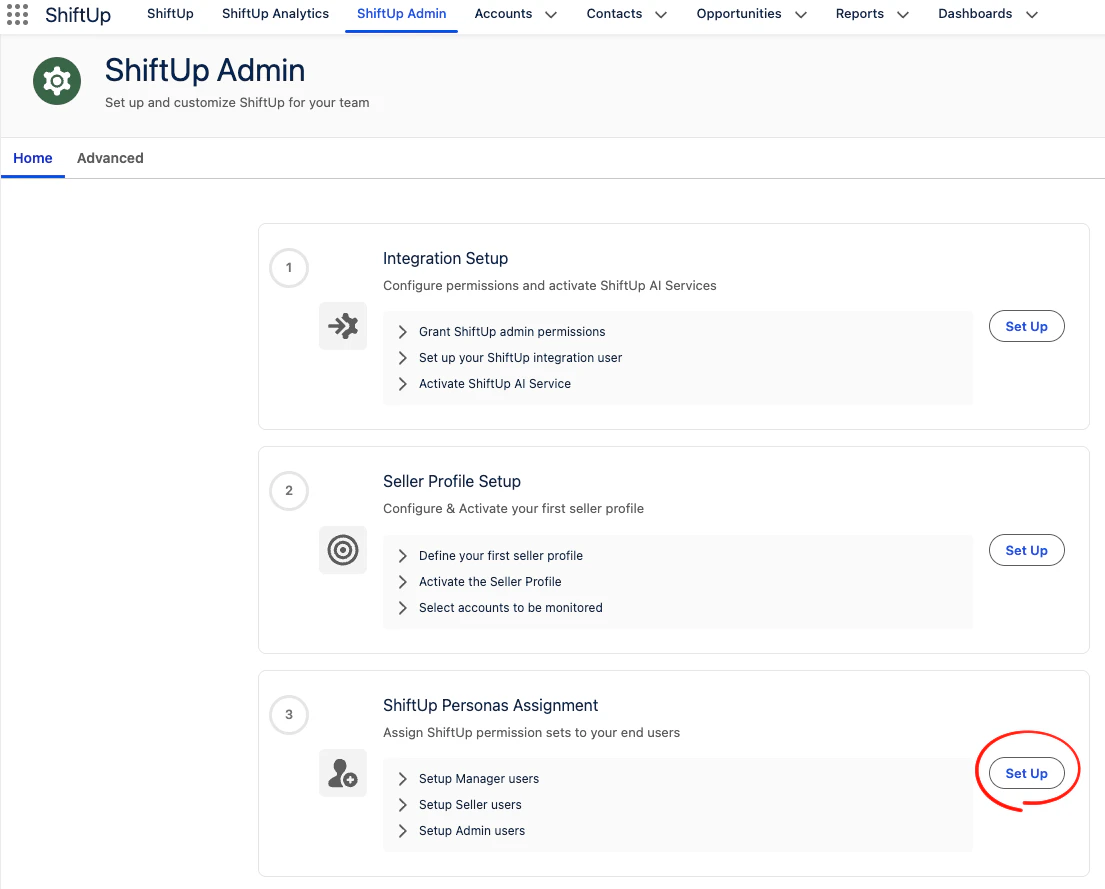Open the Dashboards dropdown chevron
This screenshot has width=1105, height=889.
1032,15
